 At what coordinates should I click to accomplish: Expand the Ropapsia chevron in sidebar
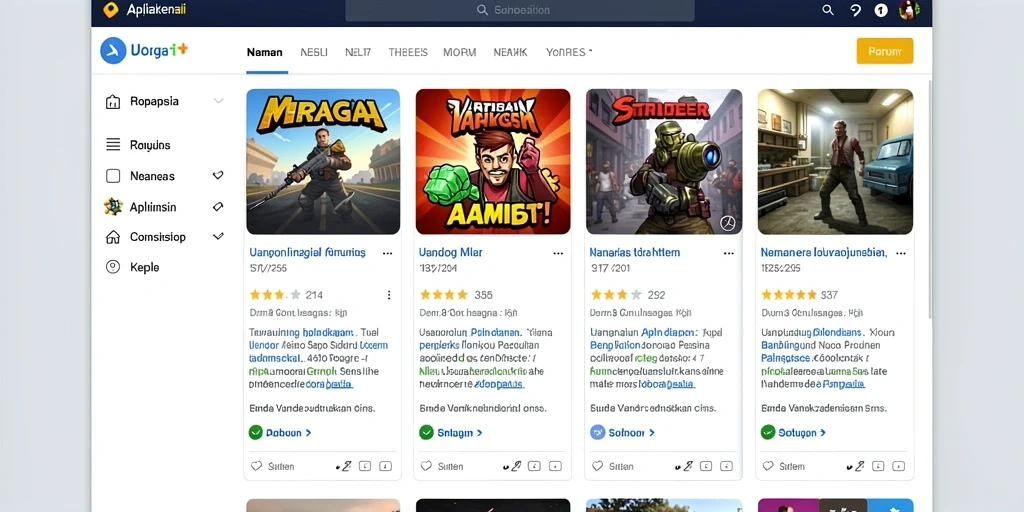pos(219,101)
